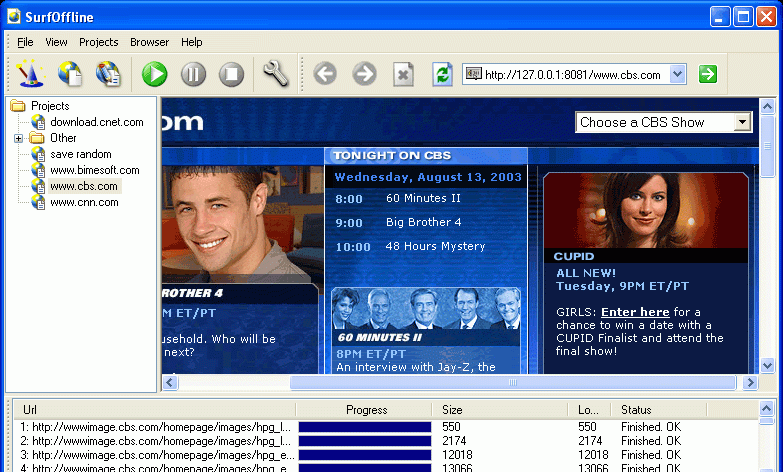Click 48 Hours Mystery schedule entry
The width and height of the screenshot is (783, 472).
(435, 246)
